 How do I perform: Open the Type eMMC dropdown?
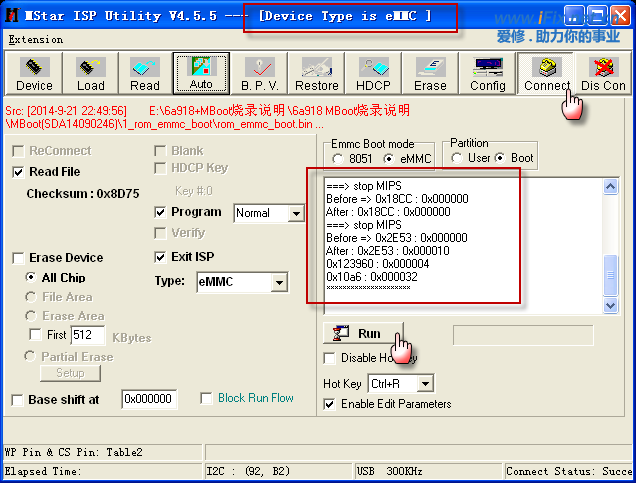point(279,283)
